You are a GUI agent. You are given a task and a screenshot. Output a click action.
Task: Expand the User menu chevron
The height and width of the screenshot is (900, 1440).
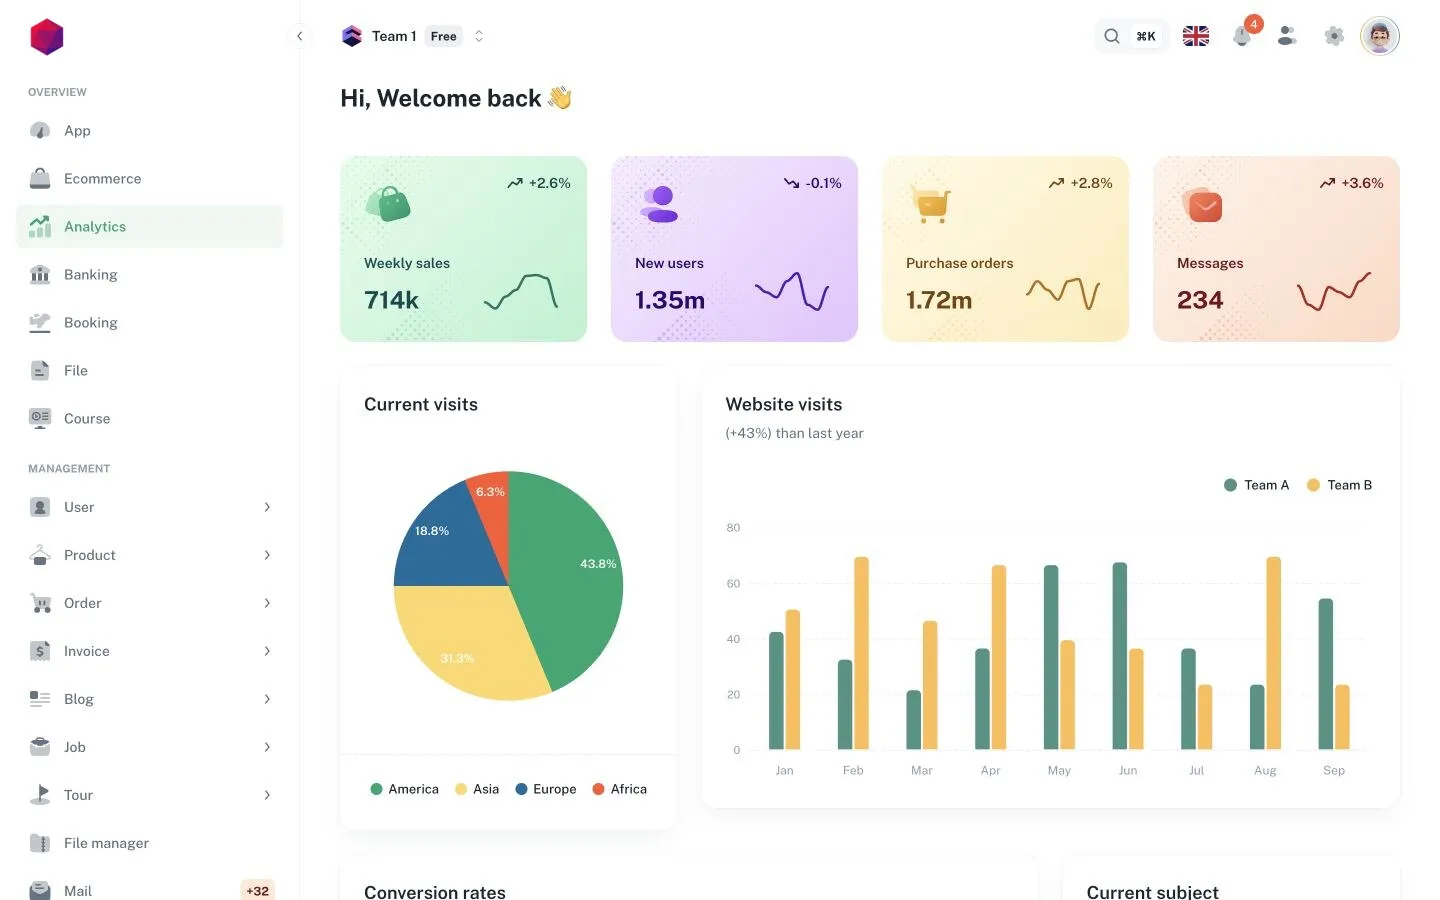pyautogui.click(x=267, y=507)
